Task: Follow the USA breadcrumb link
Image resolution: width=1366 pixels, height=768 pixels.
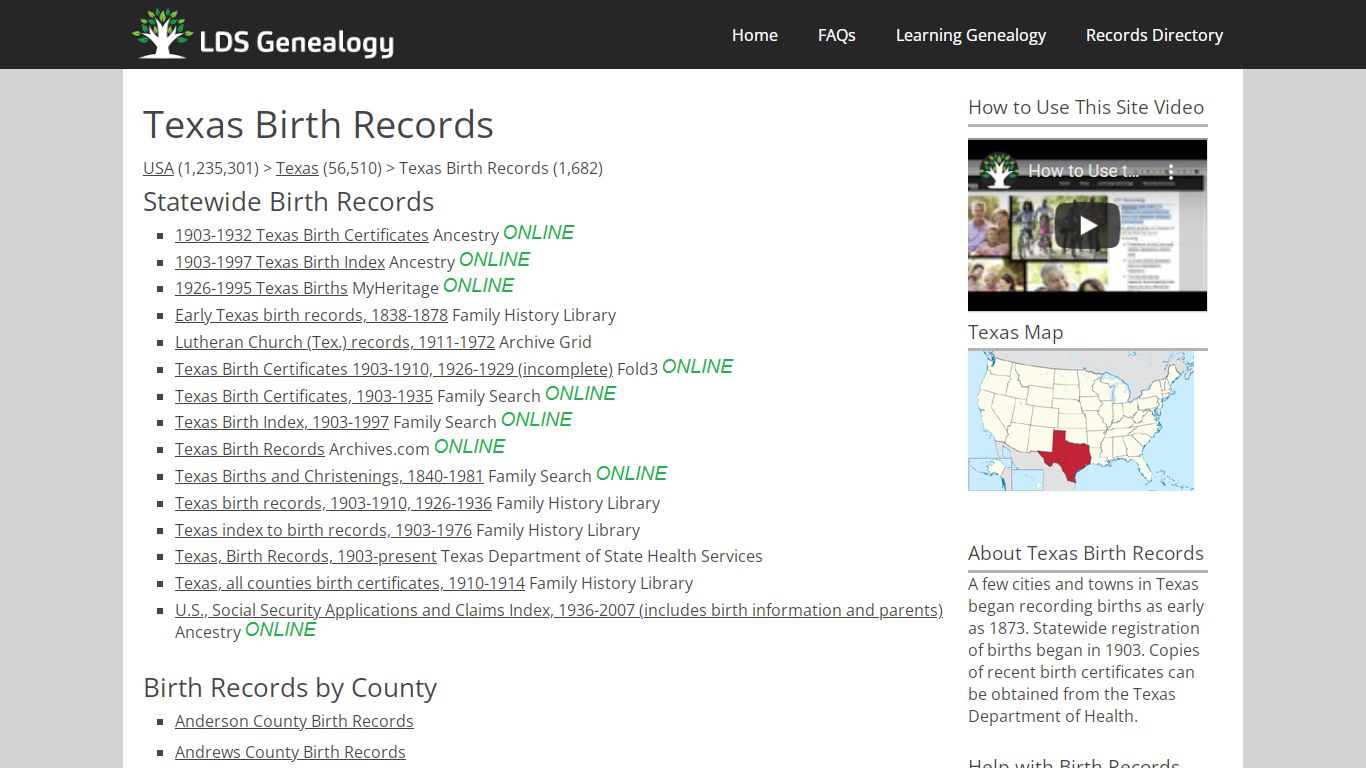Action: pyautogui.click(x=158, y=168)
